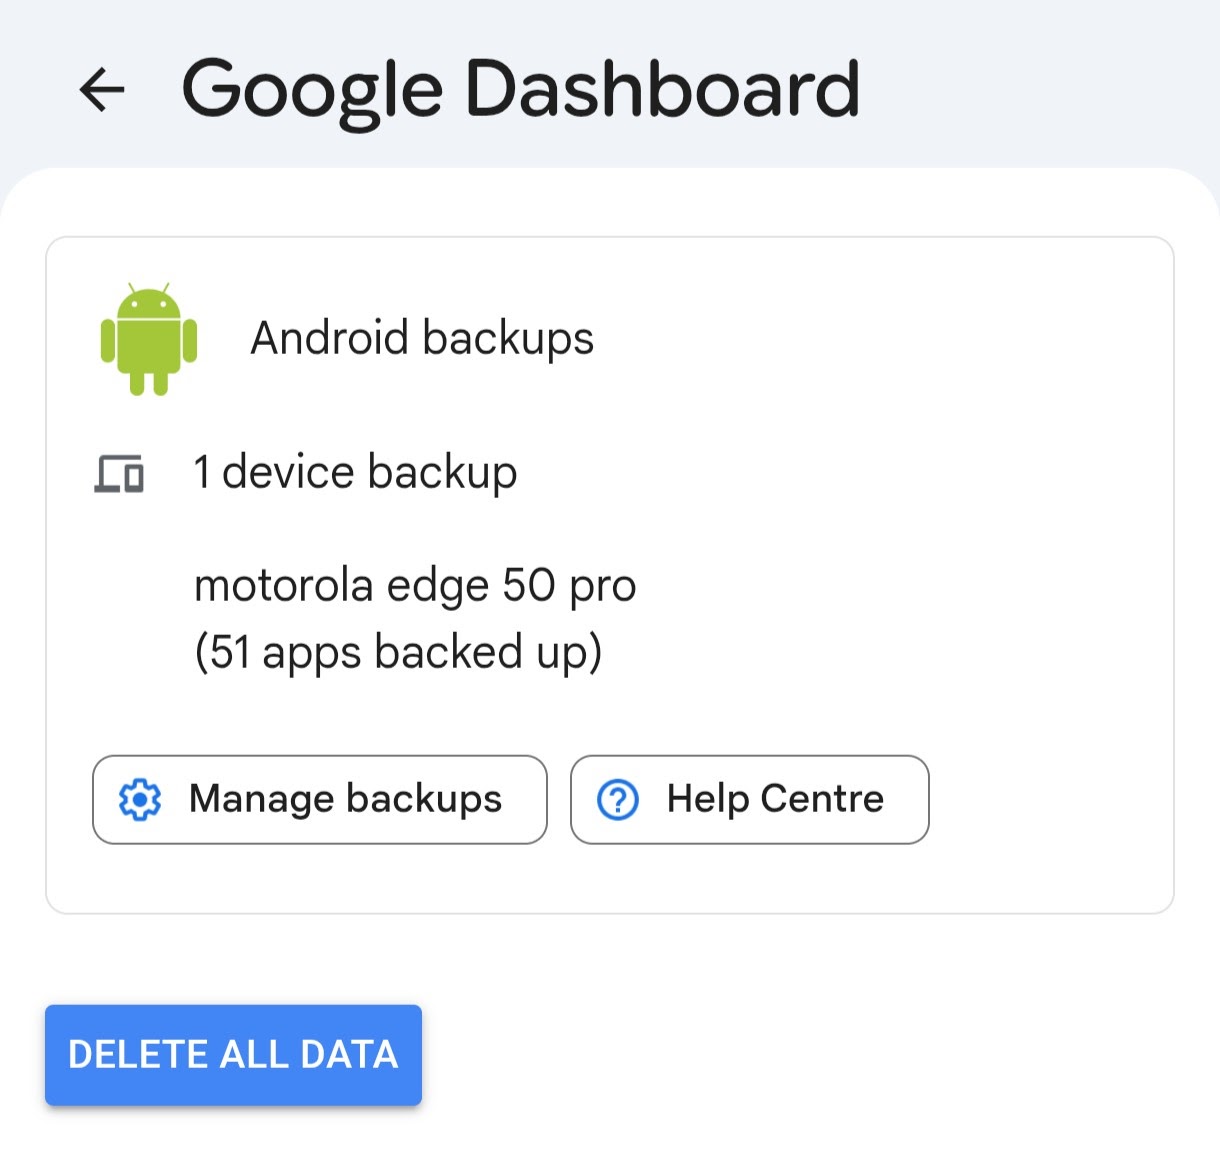Tap the word motorola in the device name

click(x=284, y=586)
